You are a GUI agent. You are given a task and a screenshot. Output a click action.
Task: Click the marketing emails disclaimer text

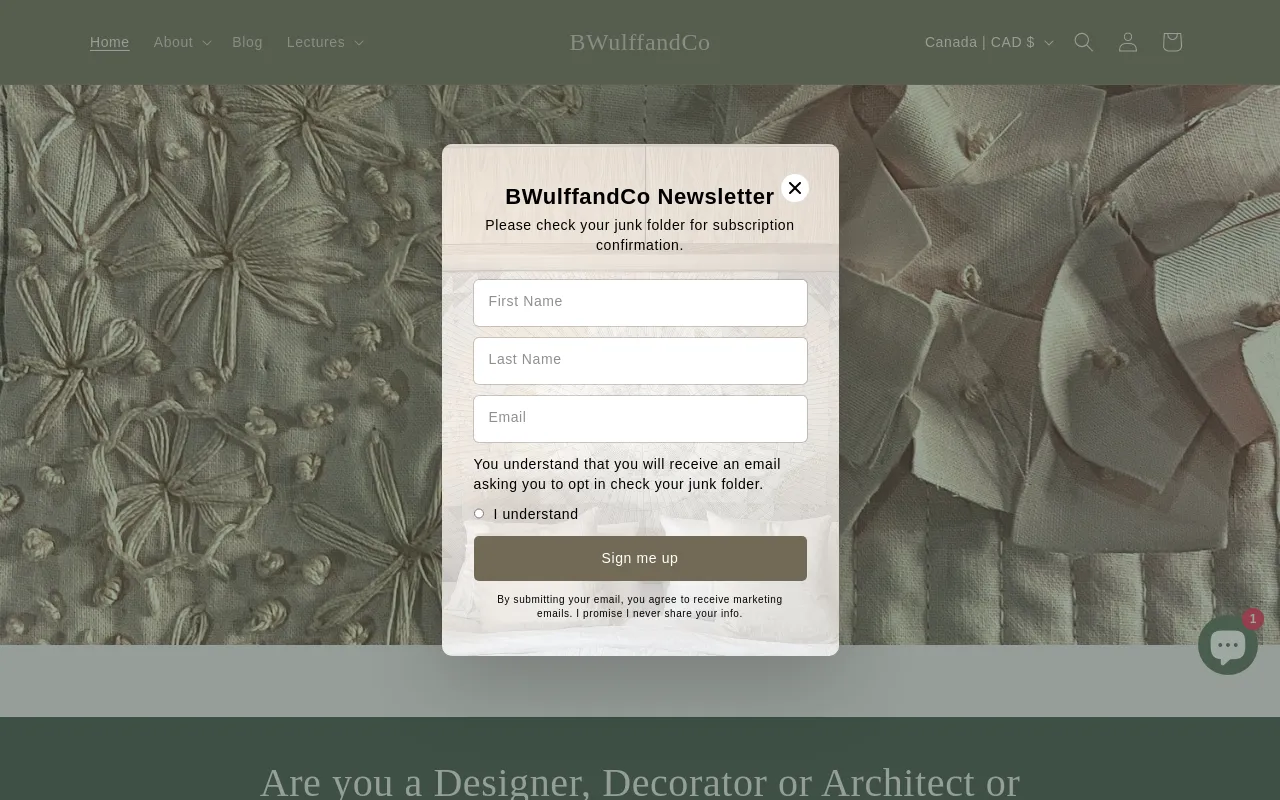640,606
